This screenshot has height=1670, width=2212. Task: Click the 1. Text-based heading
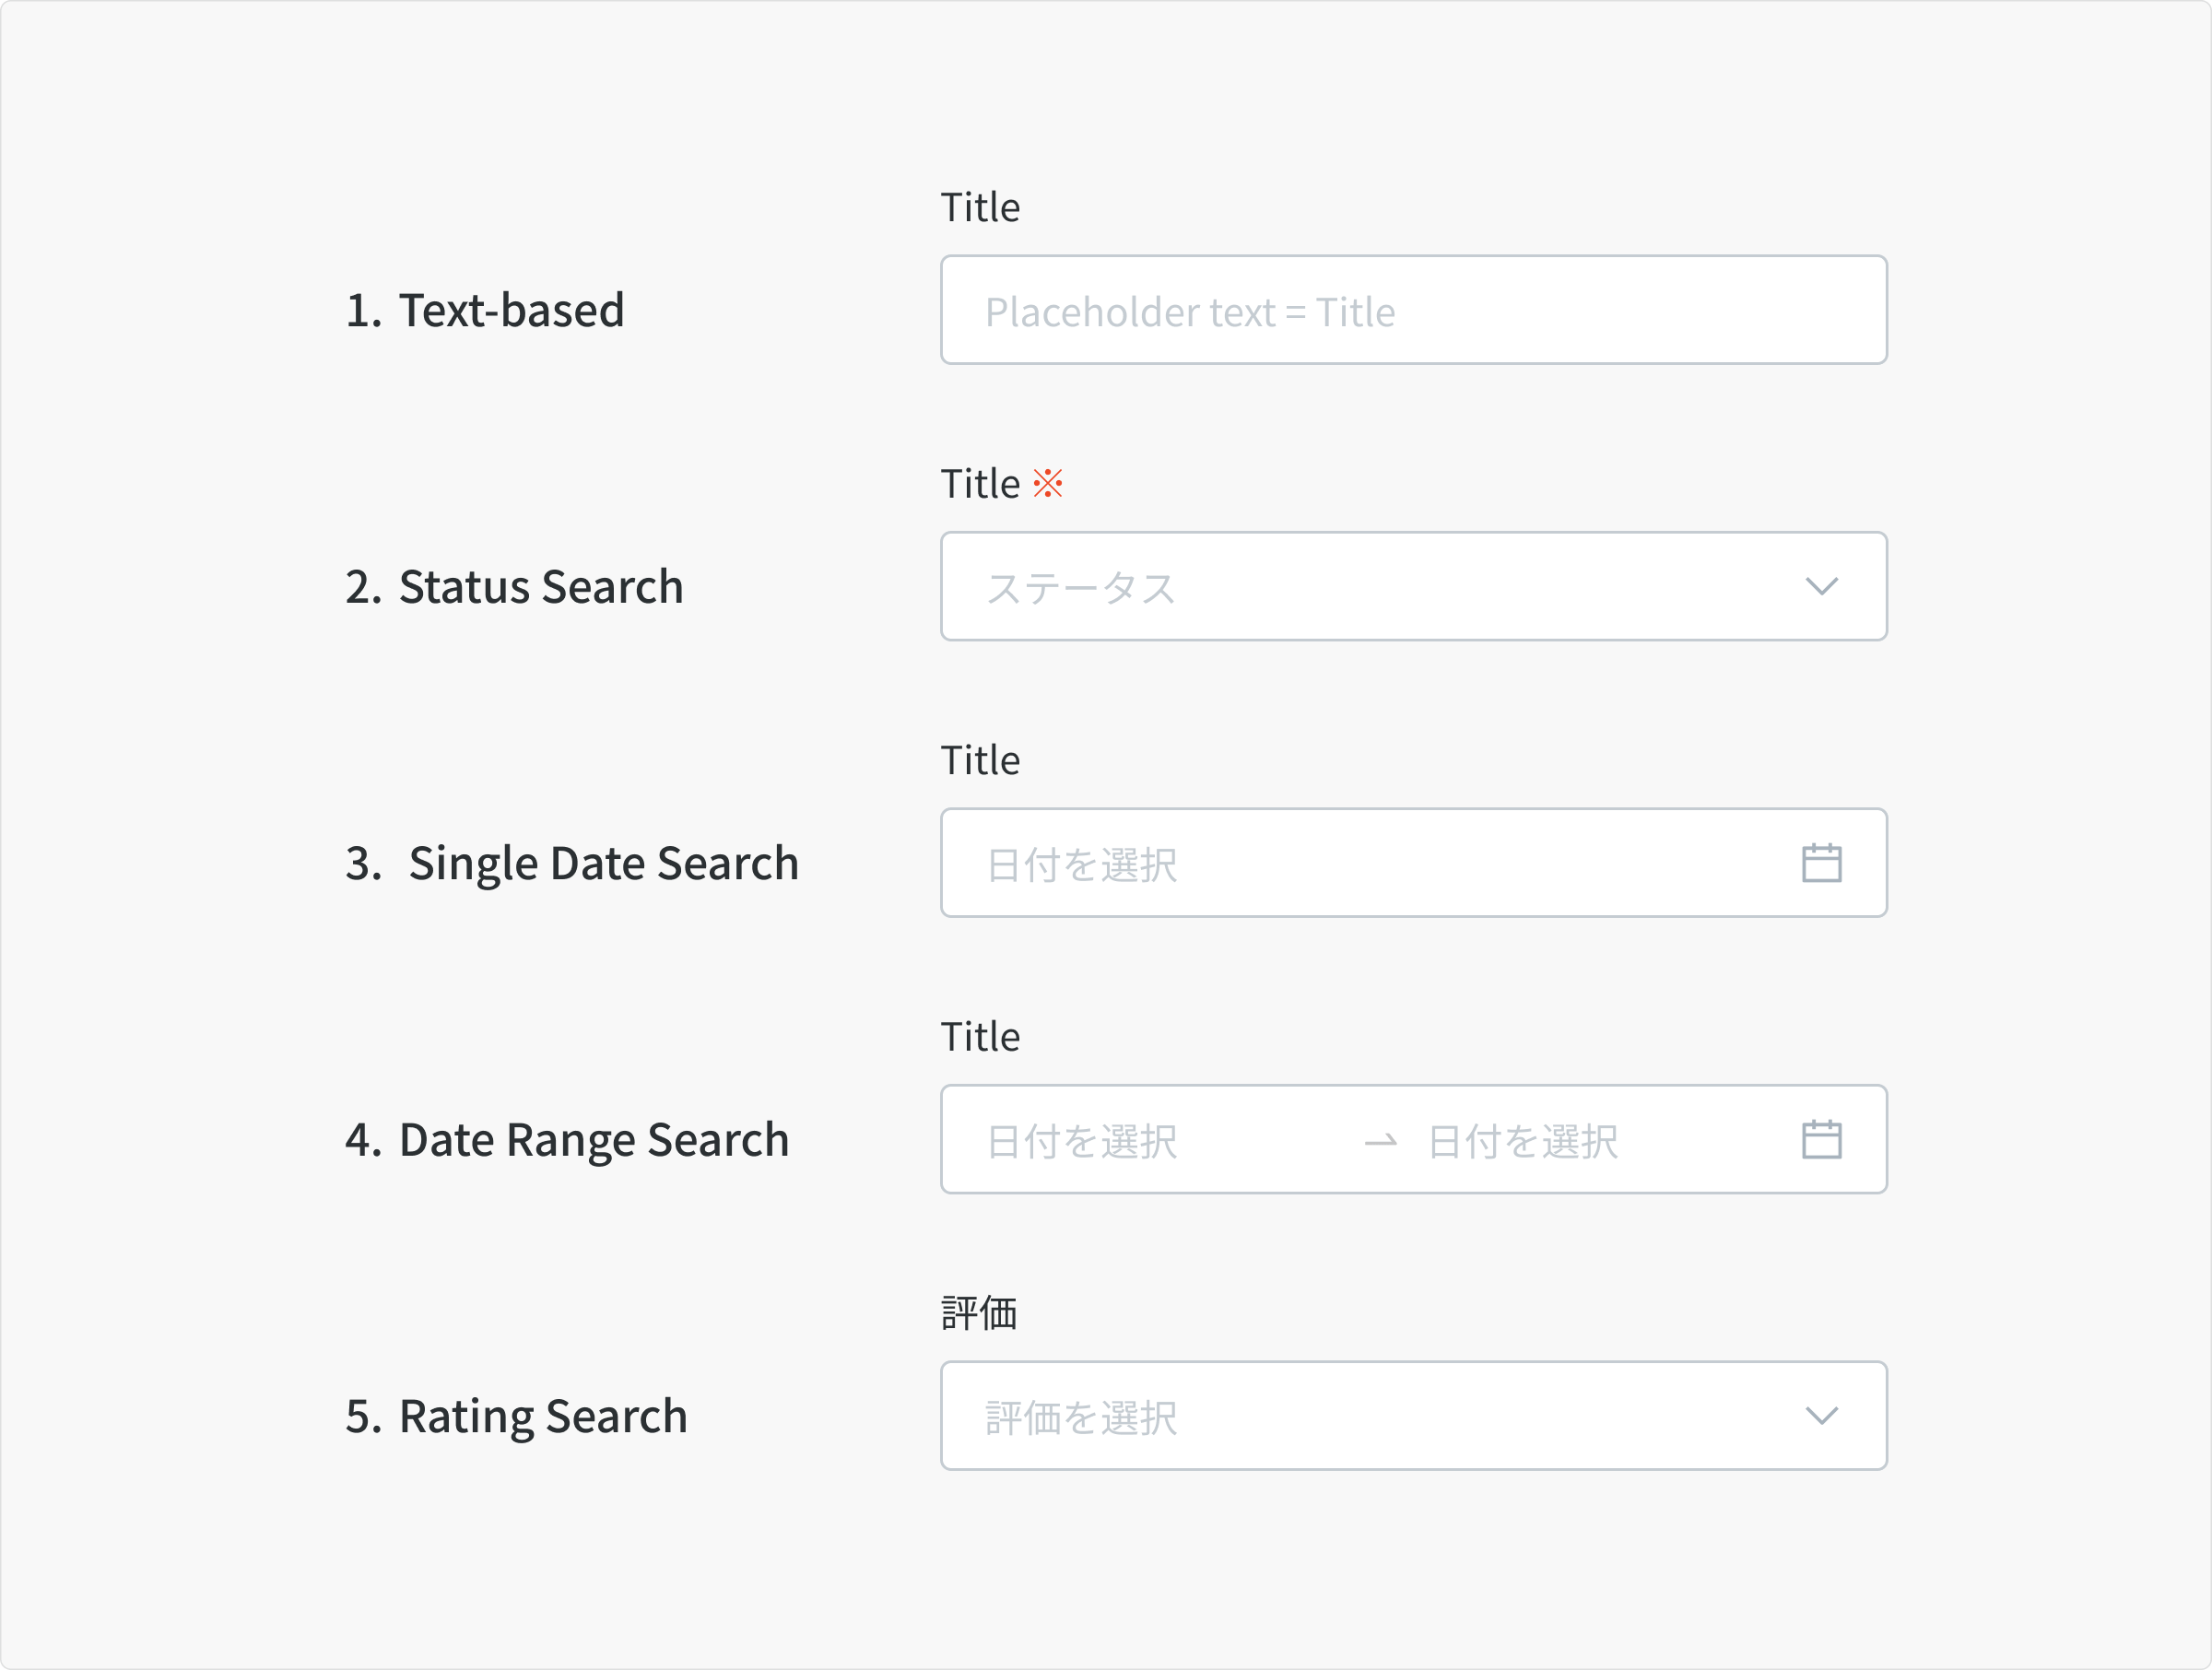[x=485, y=311]
